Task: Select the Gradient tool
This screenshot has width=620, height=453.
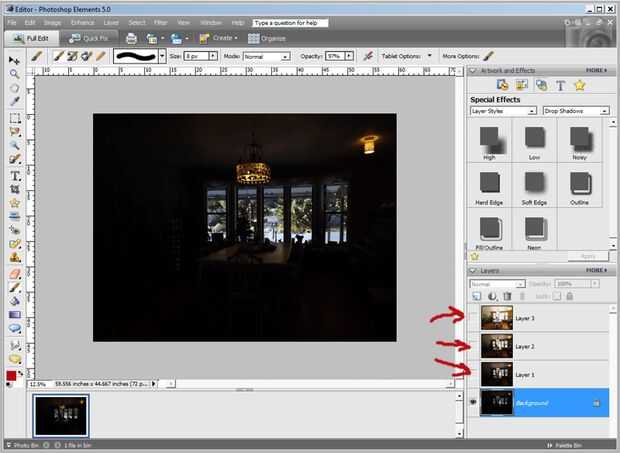Action: click(15, 315)
